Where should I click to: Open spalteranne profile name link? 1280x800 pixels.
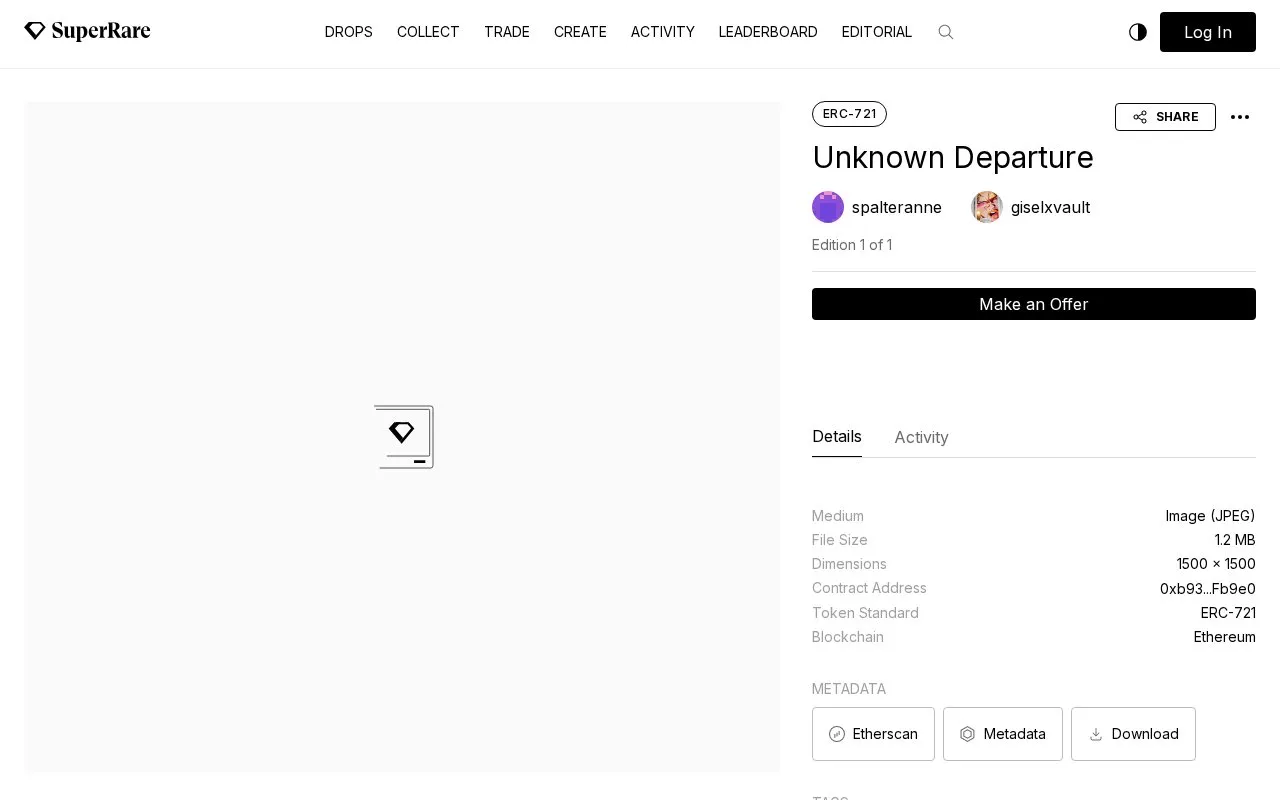897,207
